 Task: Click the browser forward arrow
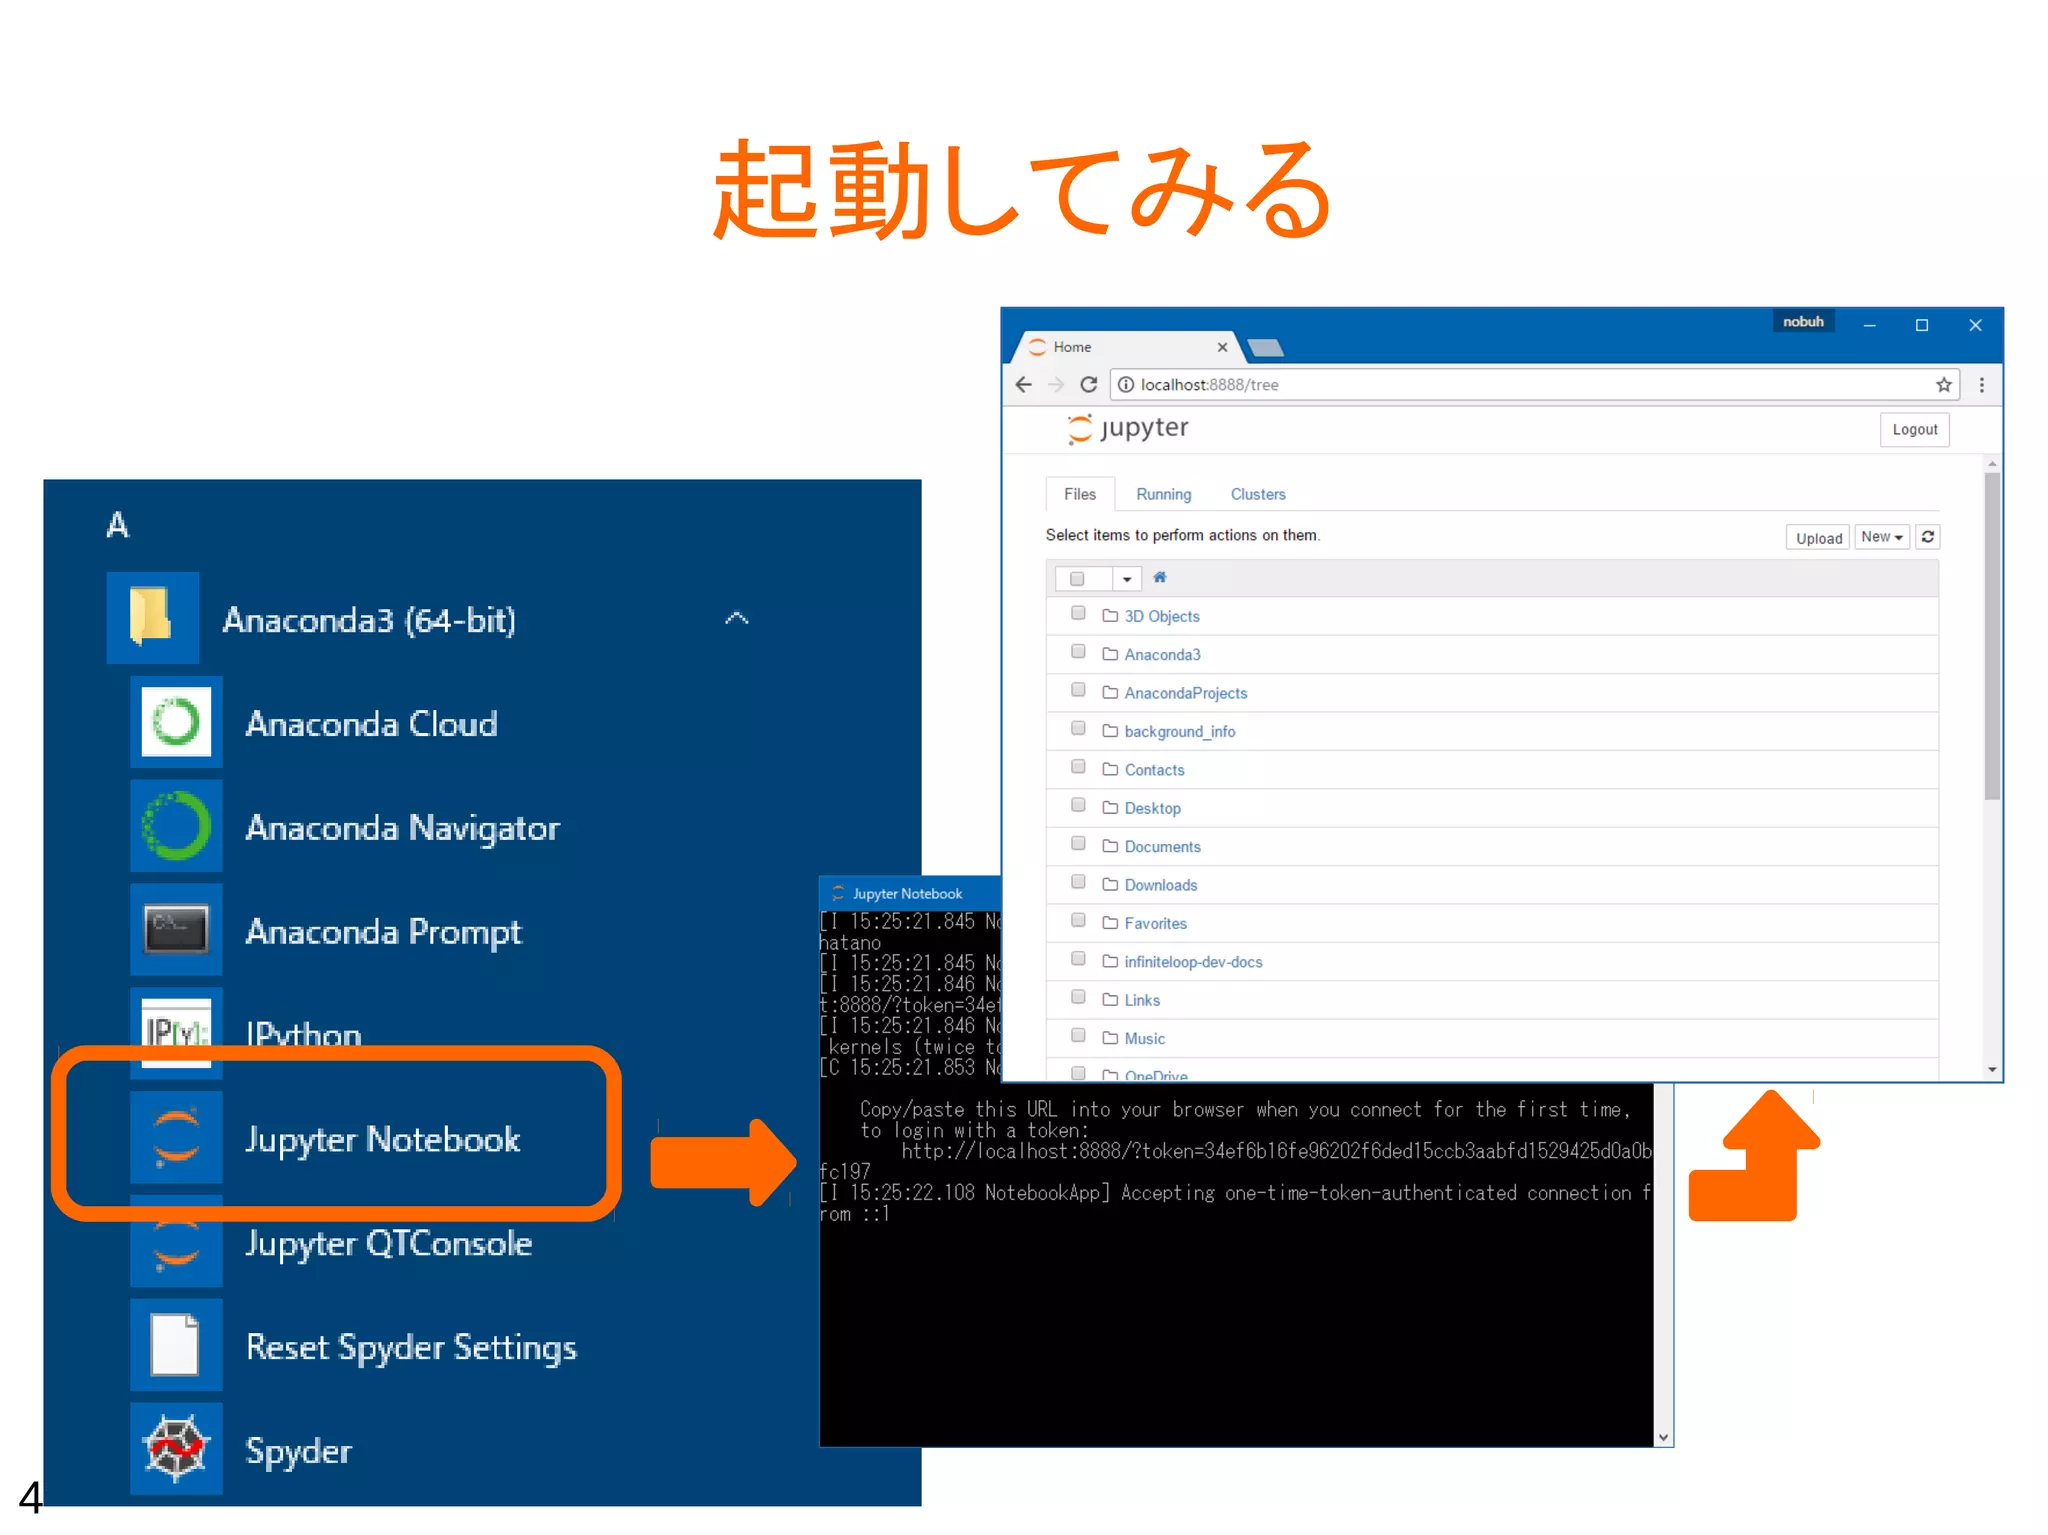1056,385
